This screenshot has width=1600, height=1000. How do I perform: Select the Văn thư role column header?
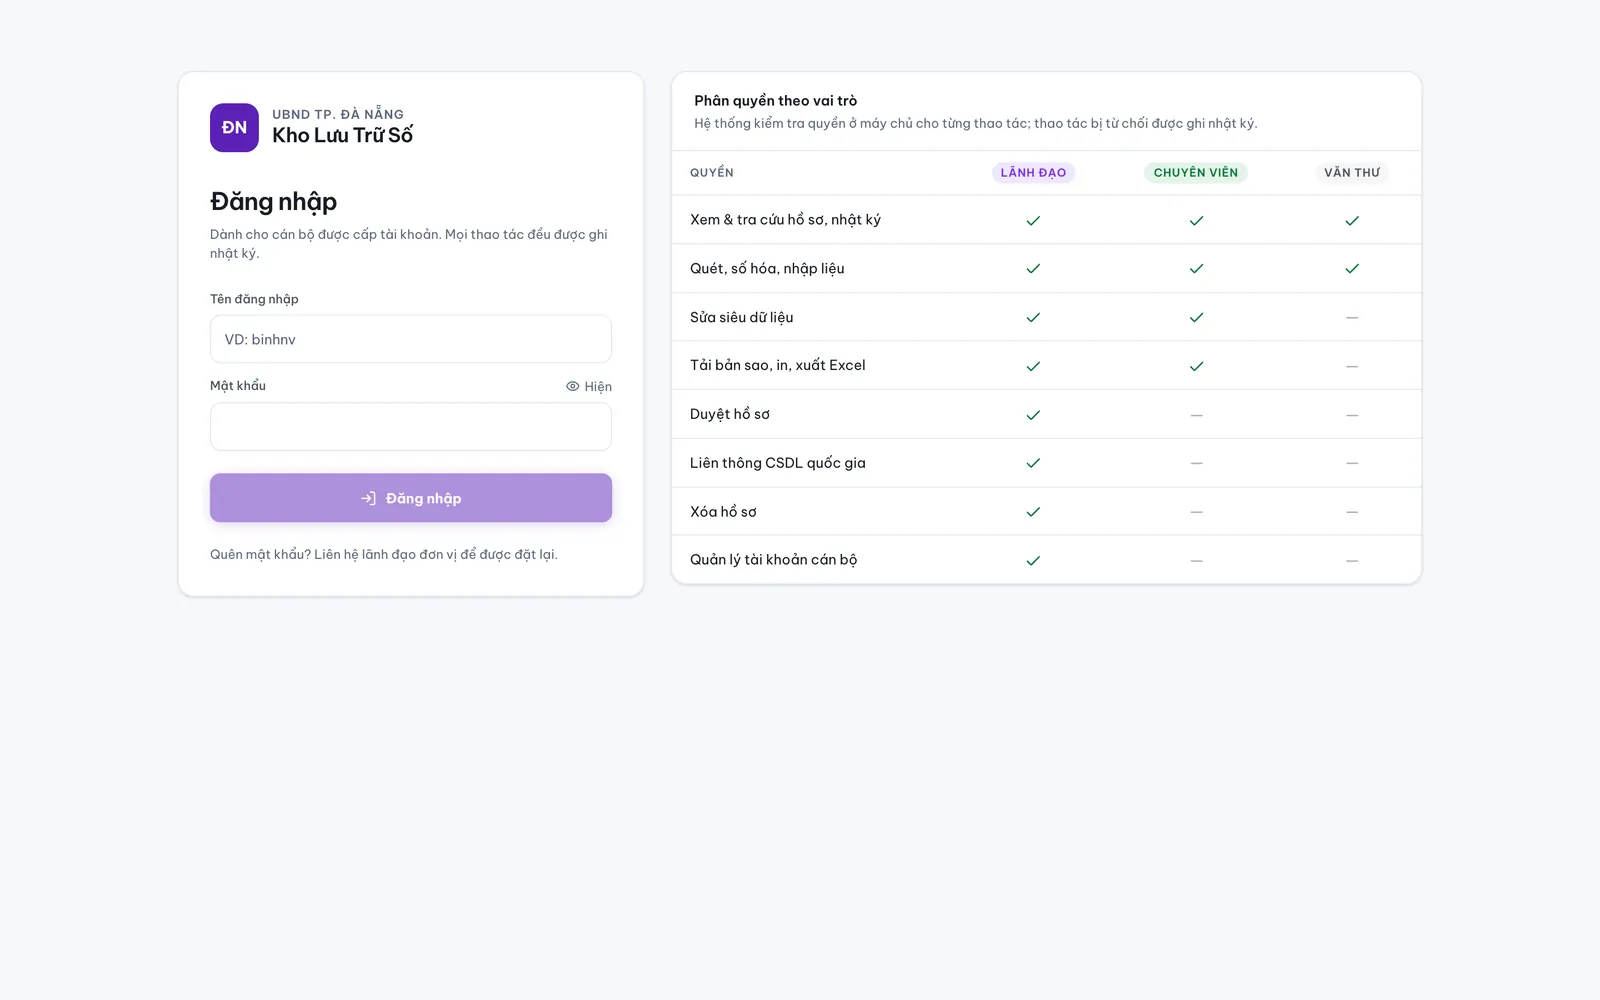pyautogui.click(x=1352, y=173)
